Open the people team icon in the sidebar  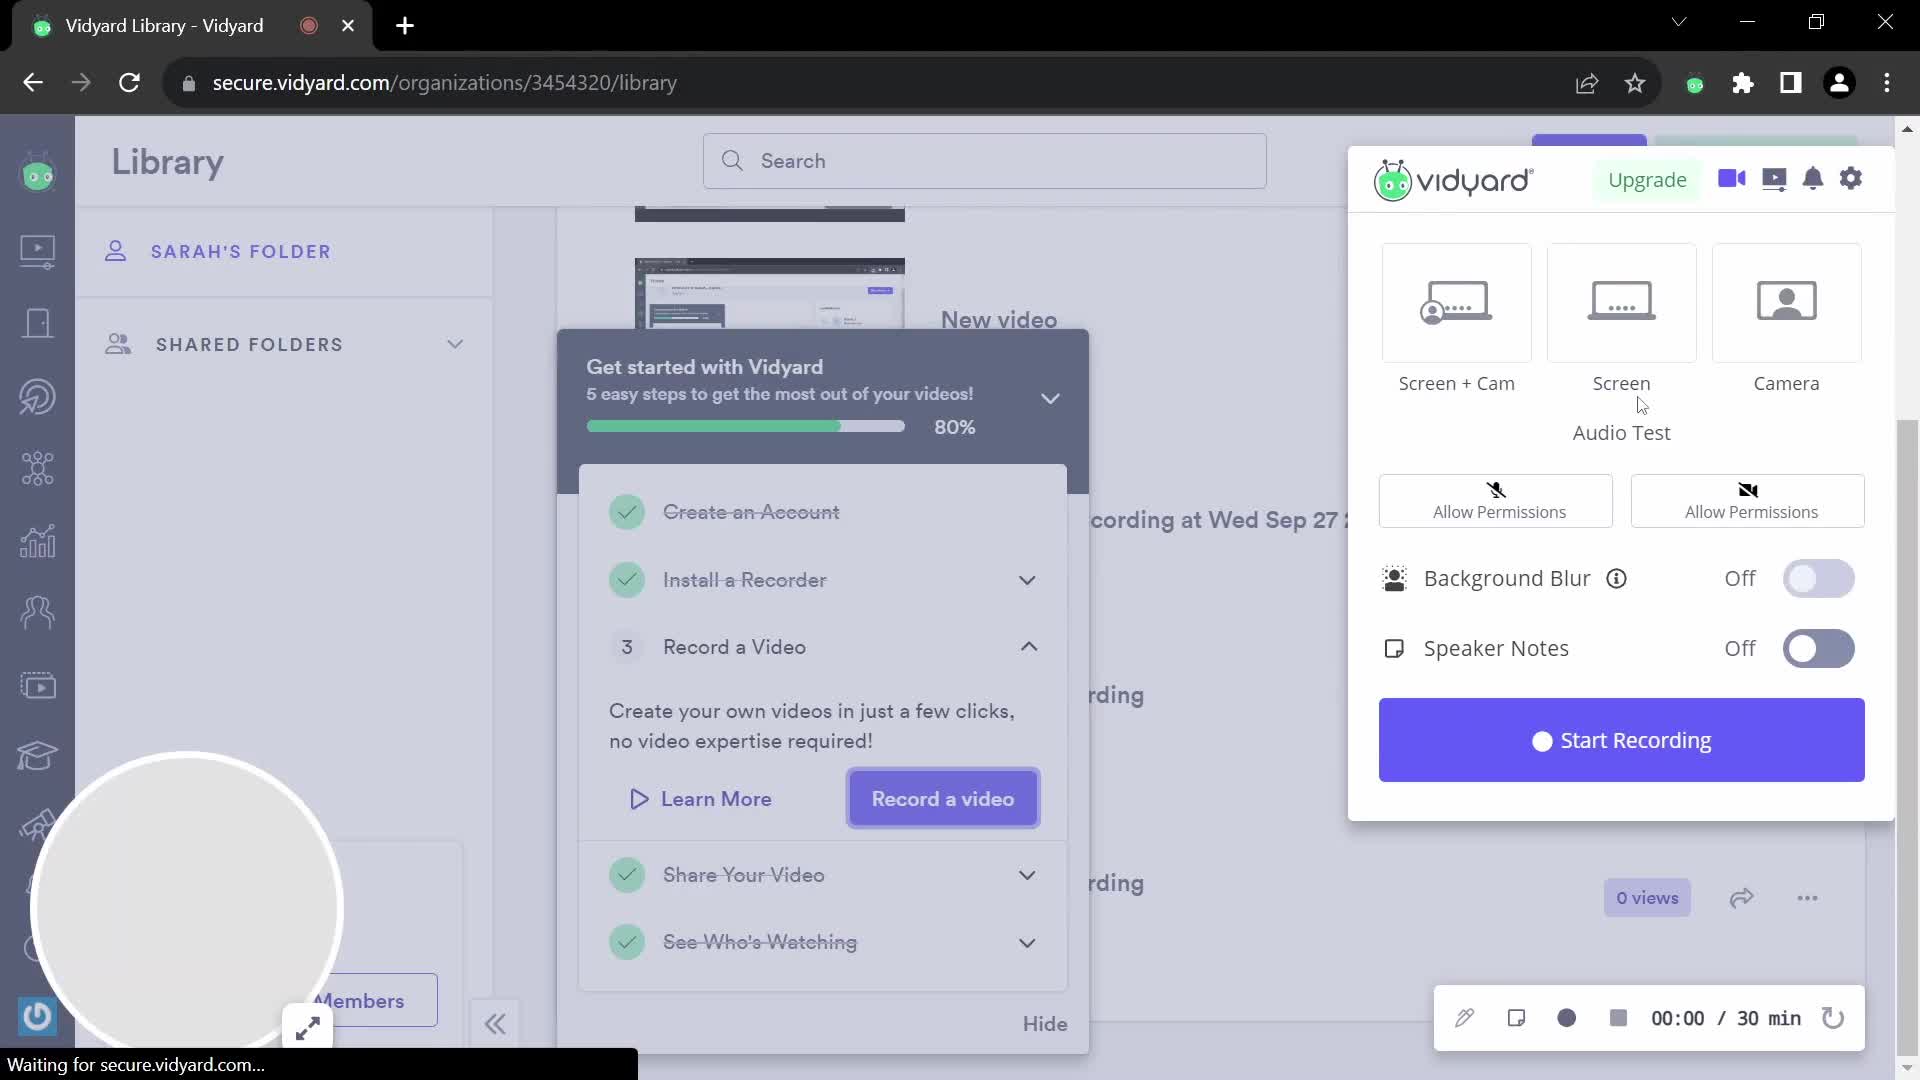(x=38, y=612)
